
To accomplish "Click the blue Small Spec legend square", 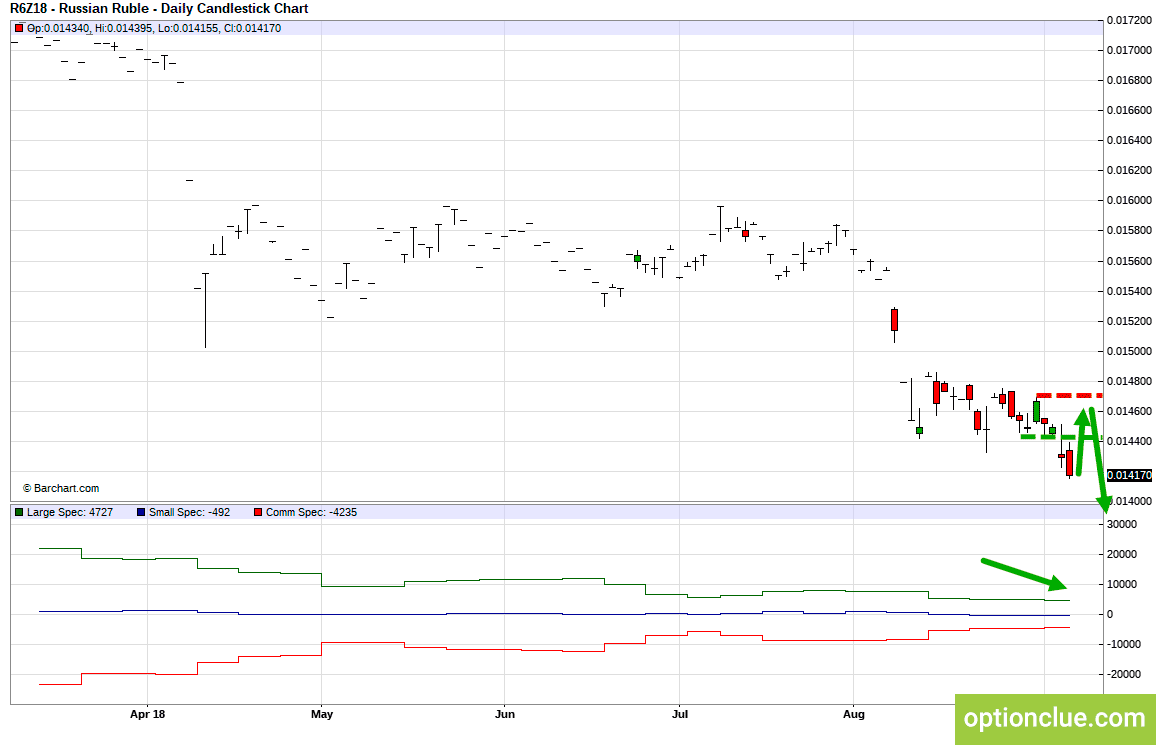I will pyautogui.click(x=141, y=512).
